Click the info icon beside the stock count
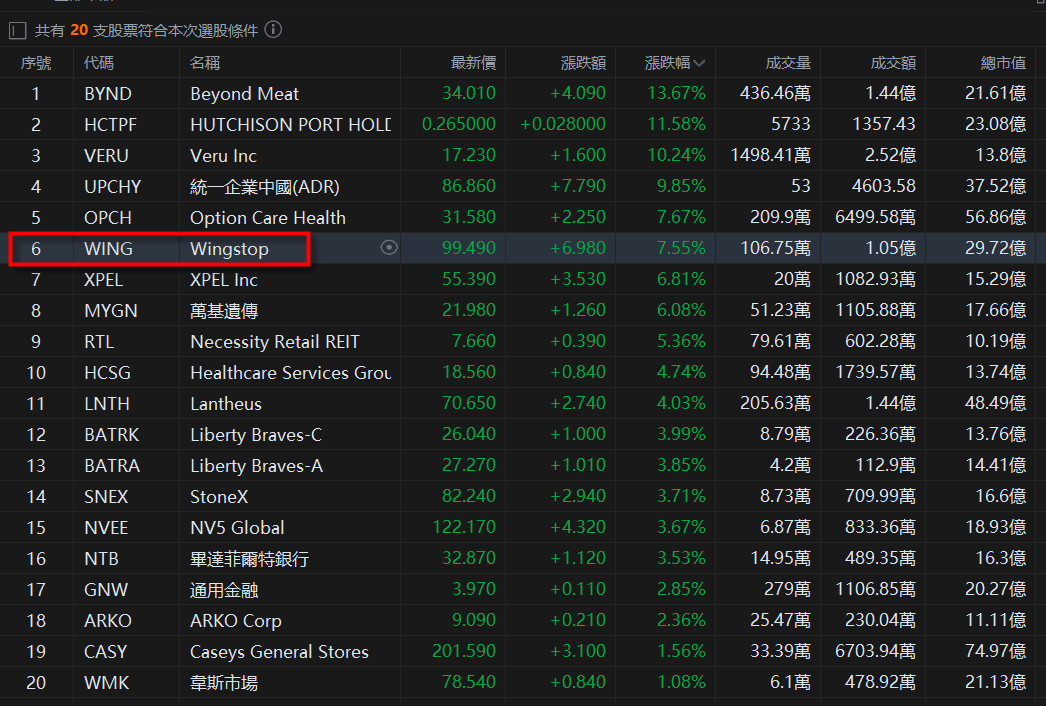The width and height of the screenshot is (1046, 706). (x=273, y=30)
